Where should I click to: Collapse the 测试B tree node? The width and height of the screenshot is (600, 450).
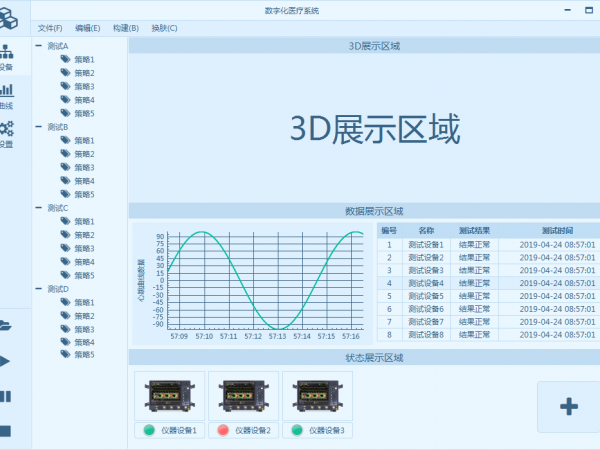click(x=39, y=127)
